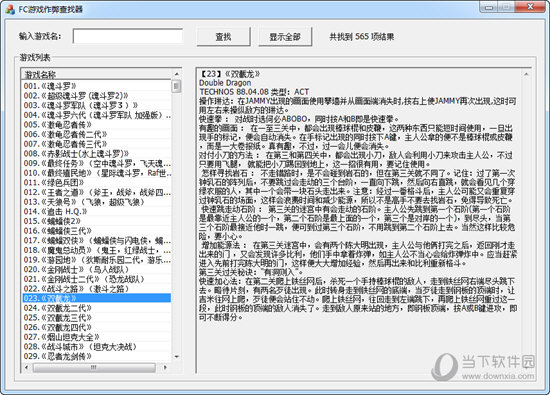Click the Double Dragon title text
Viewport: 550px width, 395px height.
pos(225,83)
